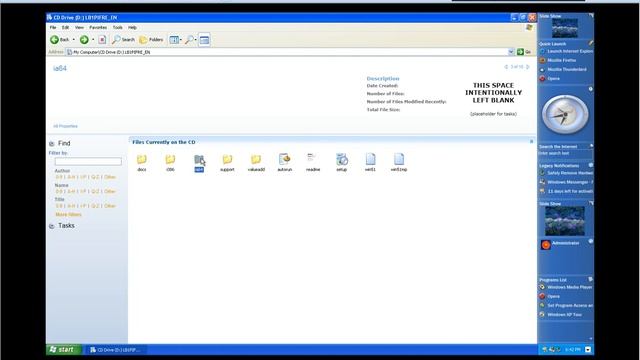Open the File menu
Image resolution: width=640 pixels, height=360 pixels.
(x=53, y=27)
